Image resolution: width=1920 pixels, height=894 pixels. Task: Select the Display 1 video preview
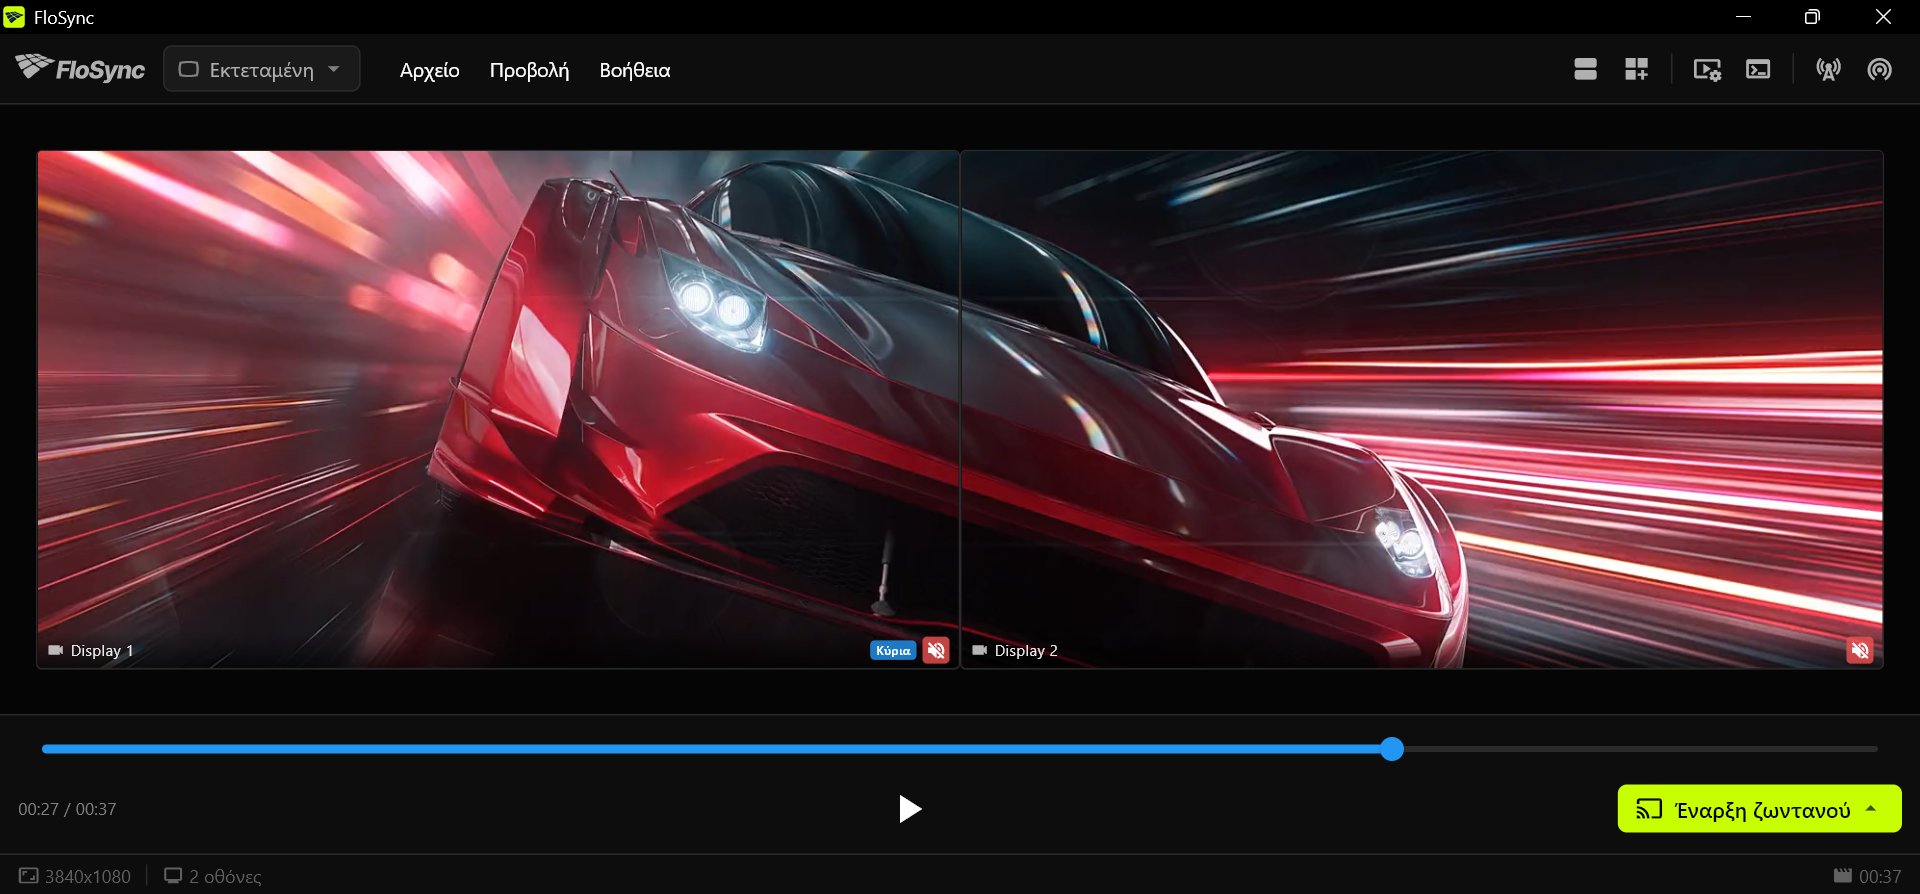point(498,409)
